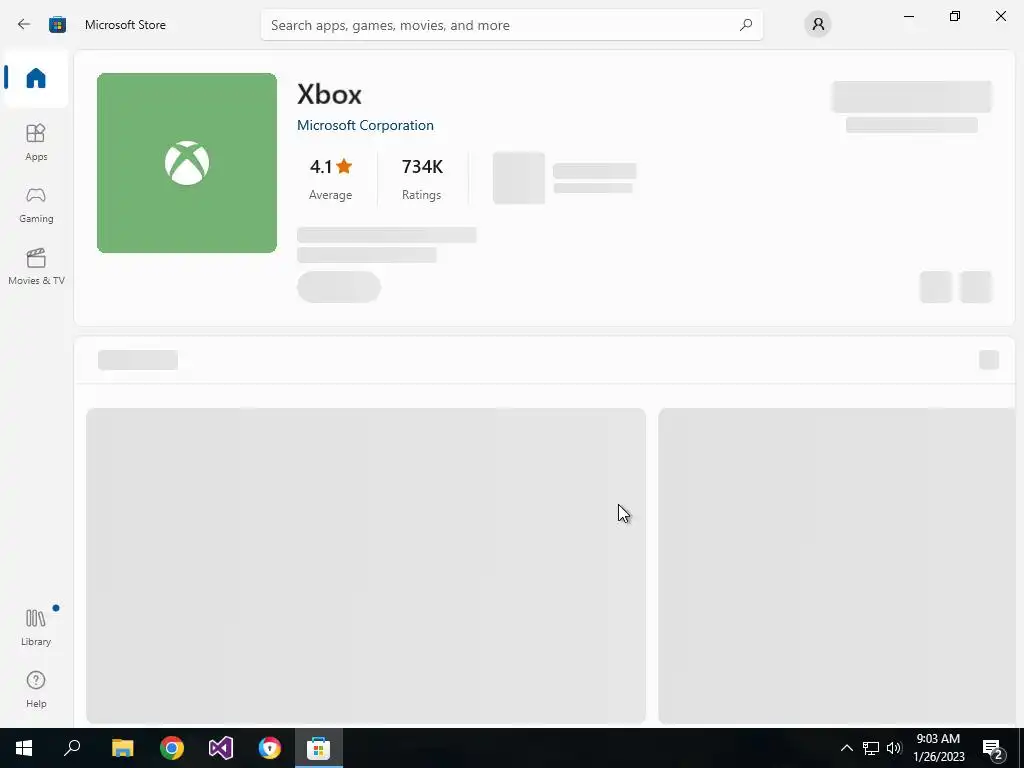Open the Library section
The width and height of the screenshot is (1024, 768).
[36, 627]
